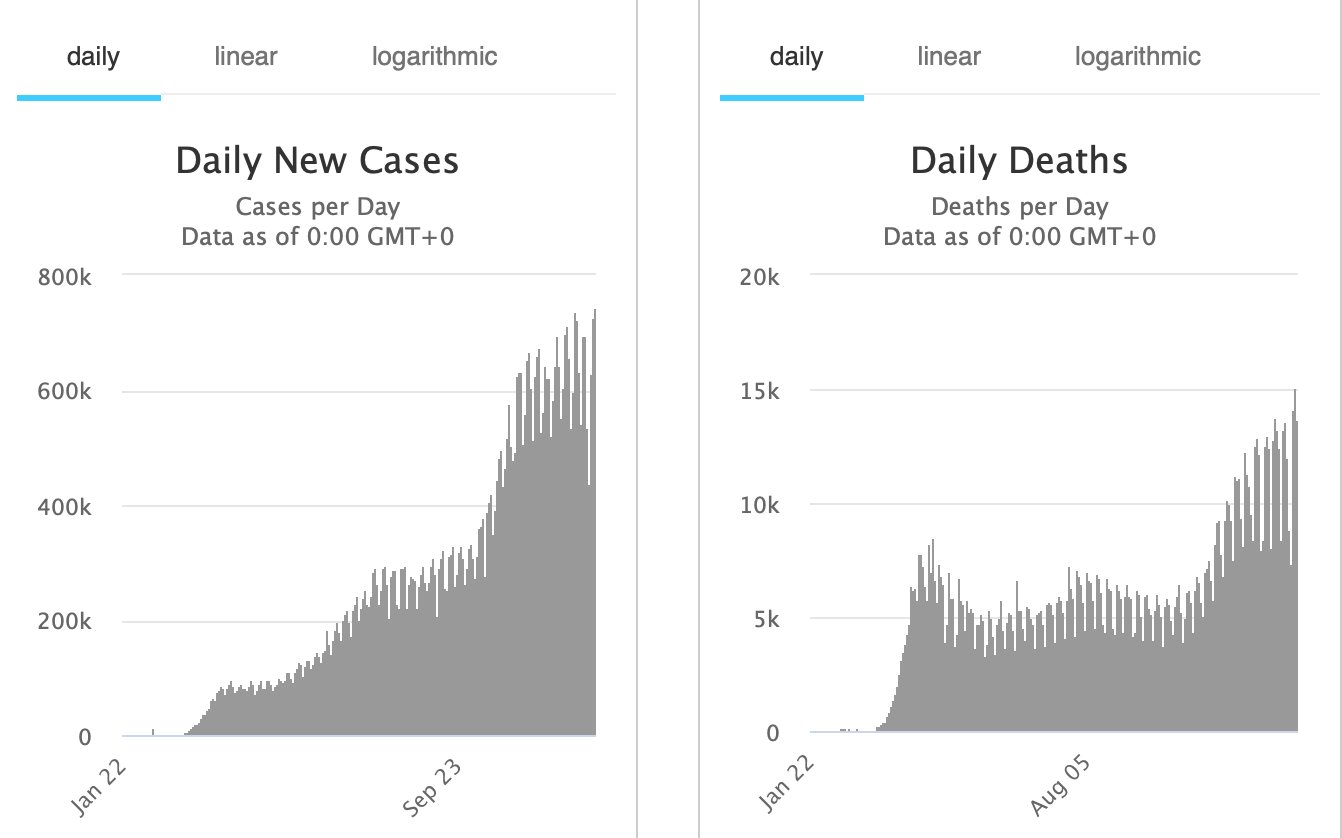Select logarithmic tab above Daily Deaths chart
The image size is (1342, 838).
tap(1137, 57)
